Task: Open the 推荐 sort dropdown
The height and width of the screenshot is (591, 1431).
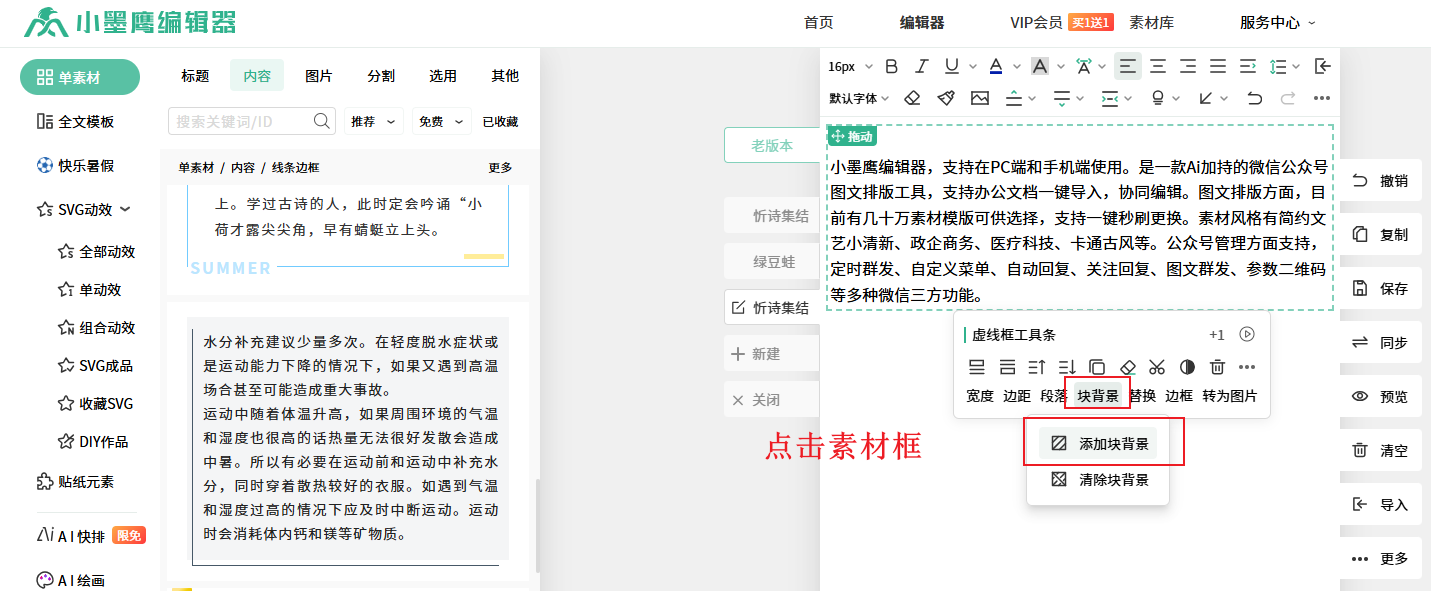Action: point(374,121)
